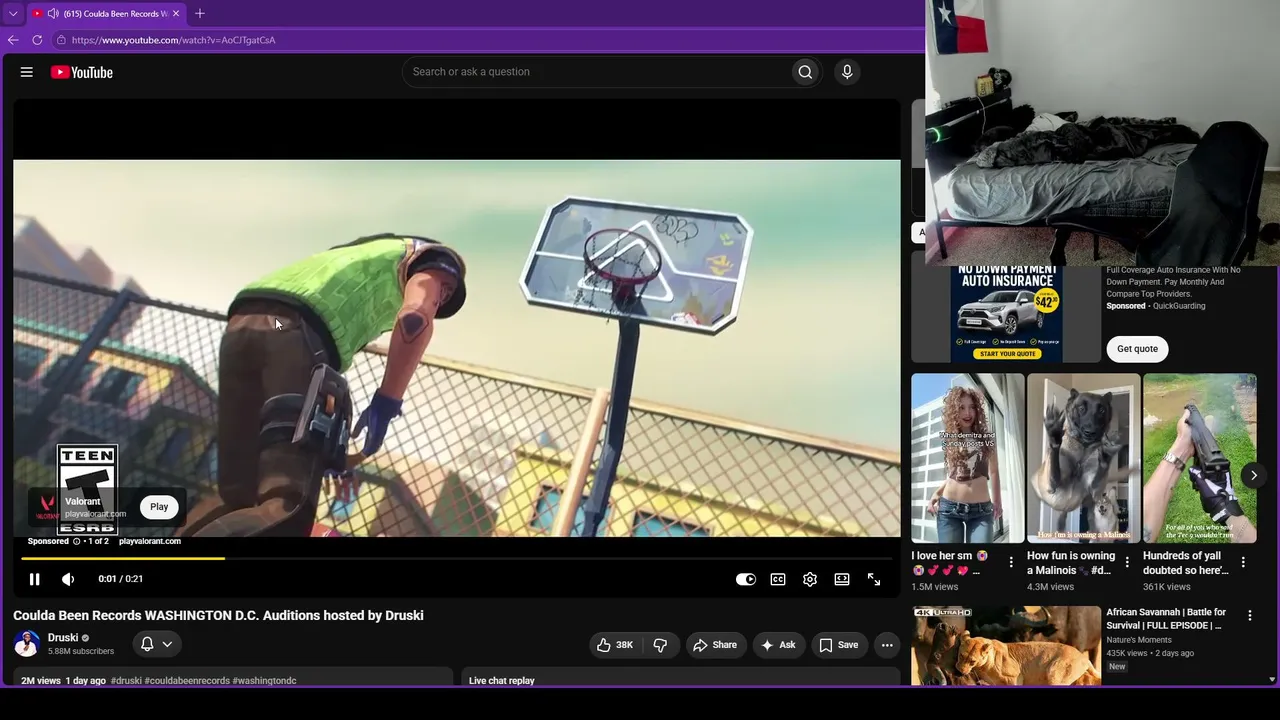1280x720 pixels.
Task: Mute the video volume
Action: (68, 579)
